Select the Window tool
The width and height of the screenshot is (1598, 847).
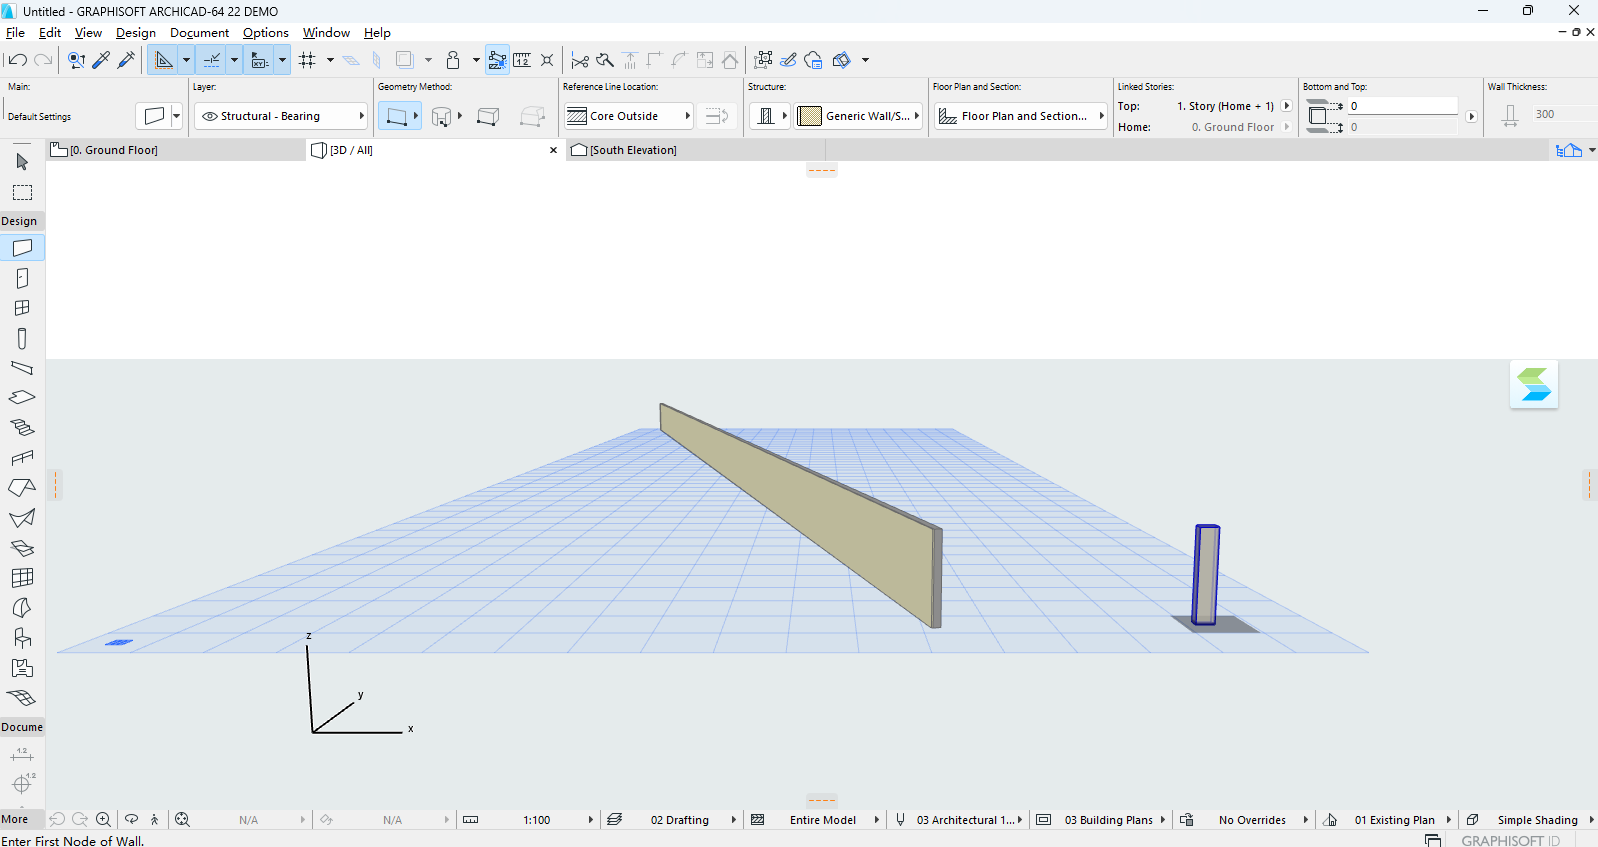(22, 308)
